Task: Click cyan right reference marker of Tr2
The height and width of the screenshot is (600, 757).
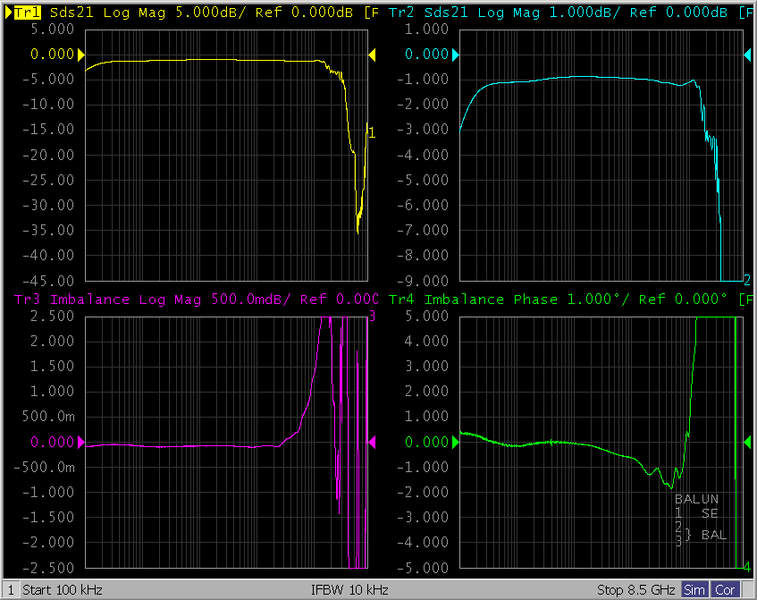Action: click(x=747, y=55)
